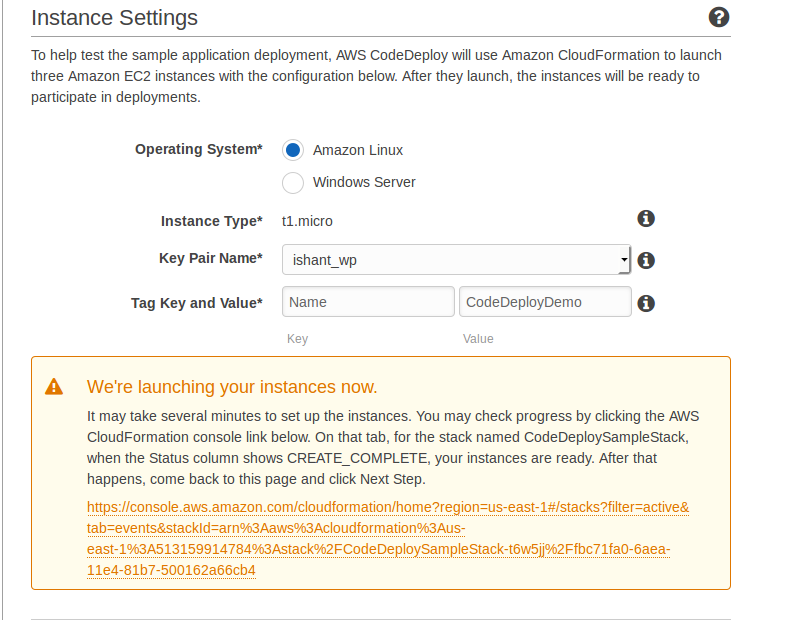The height and width of the screenshot is (620, 792).
Task: Click the "We're launching your instances now" heading
Action: [x=232, y=387]
